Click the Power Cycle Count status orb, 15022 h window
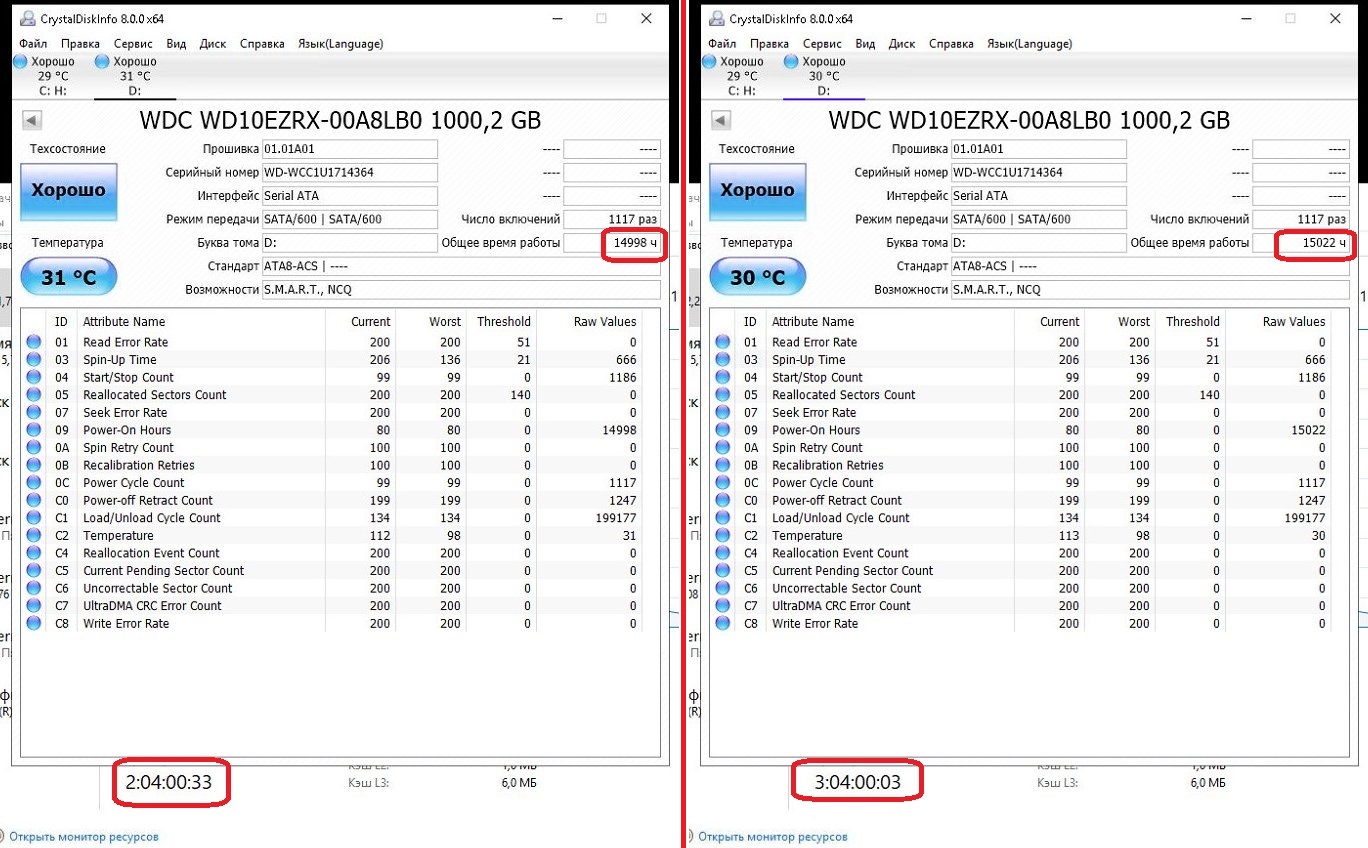The height and width of the screenshot is (848, 1368). pyautogui.click(x=723, y=483)
